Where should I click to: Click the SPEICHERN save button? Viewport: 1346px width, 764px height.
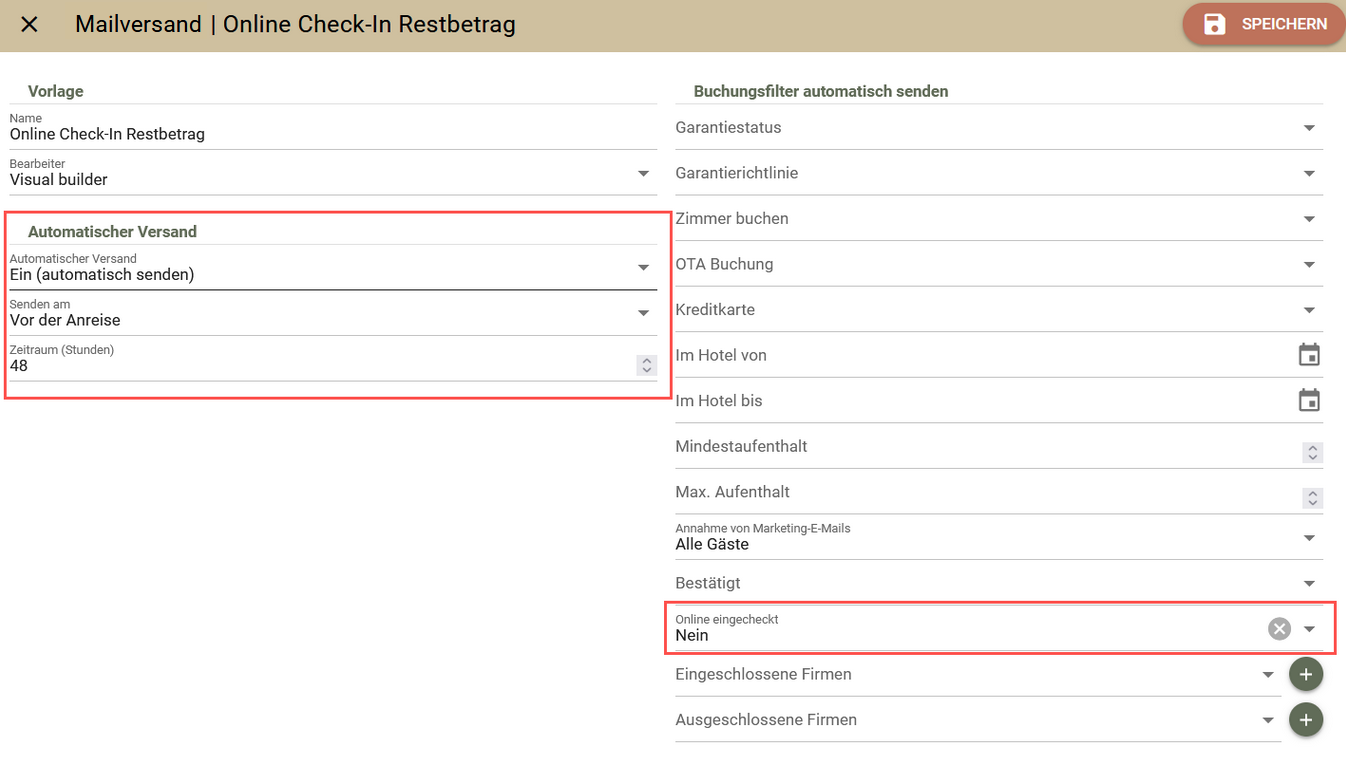tap(1264, 24)
